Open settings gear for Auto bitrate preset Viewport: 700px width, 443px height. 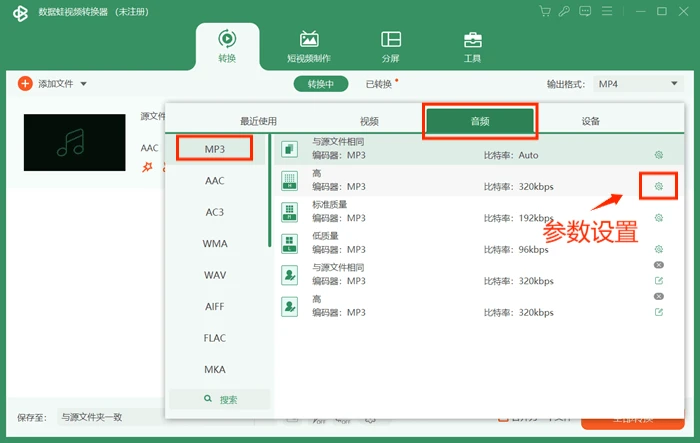658,155
